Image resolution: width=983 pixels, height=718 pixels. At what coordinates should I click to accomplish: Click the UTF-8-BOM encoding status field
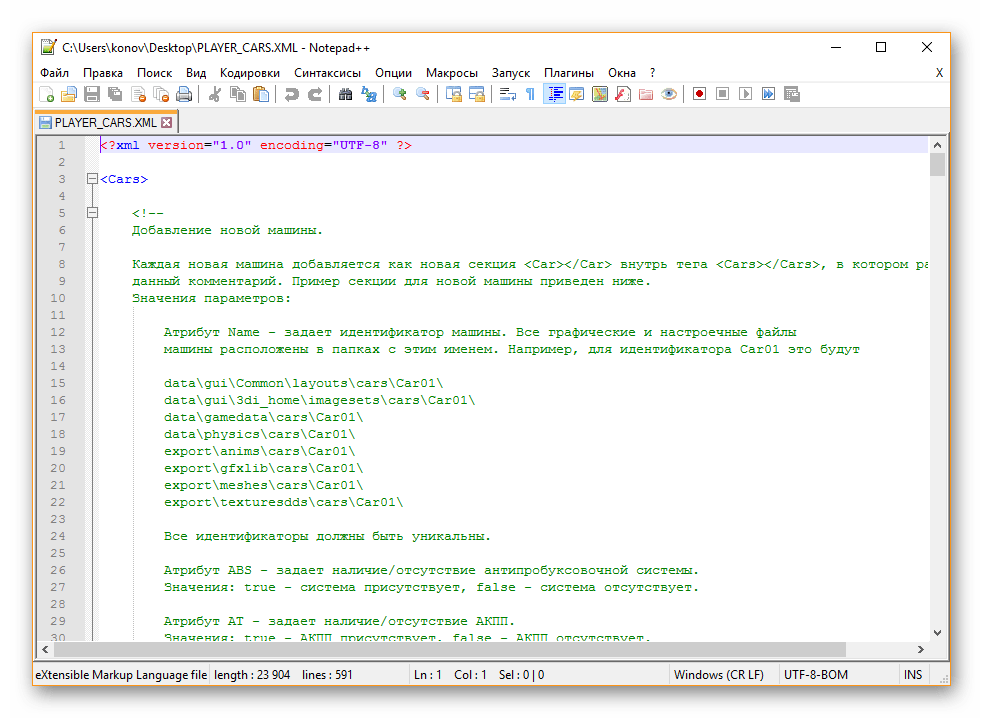(816, 675)
